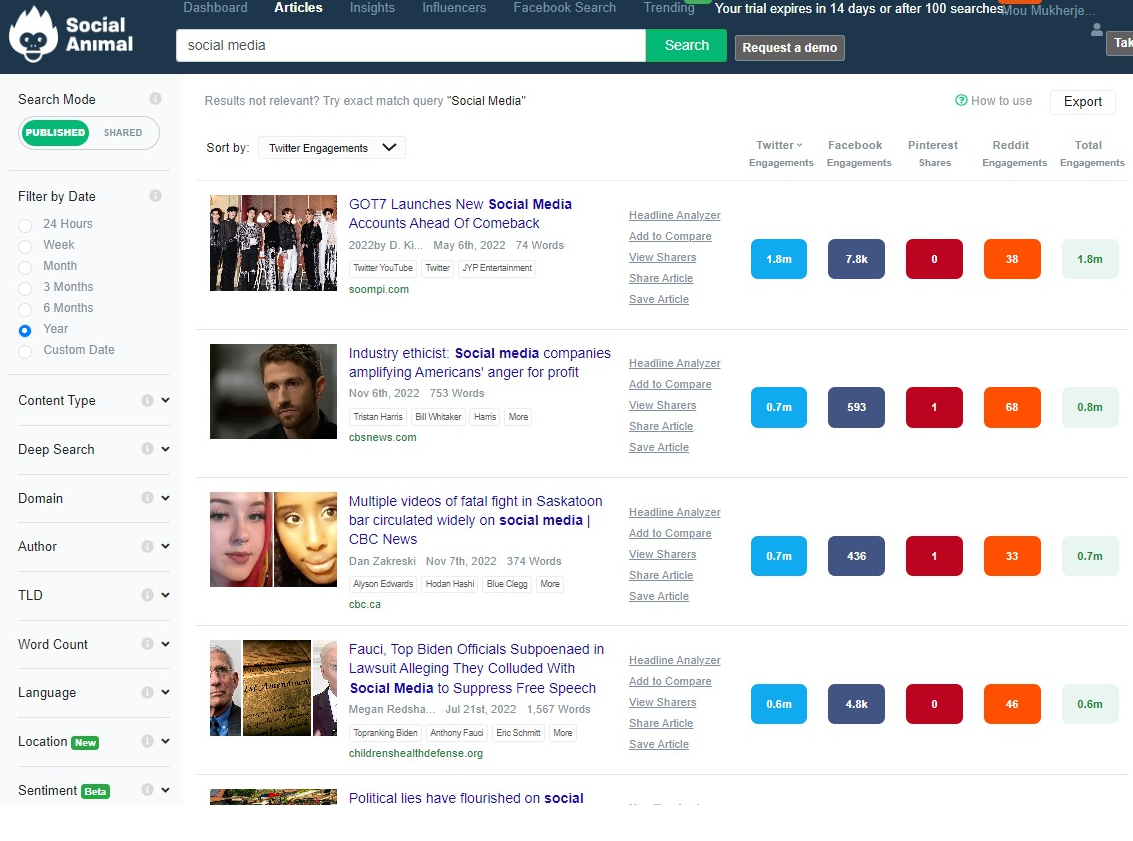Click inside the social media search field
1133x841 pixels.
click(x=410, y=46)
